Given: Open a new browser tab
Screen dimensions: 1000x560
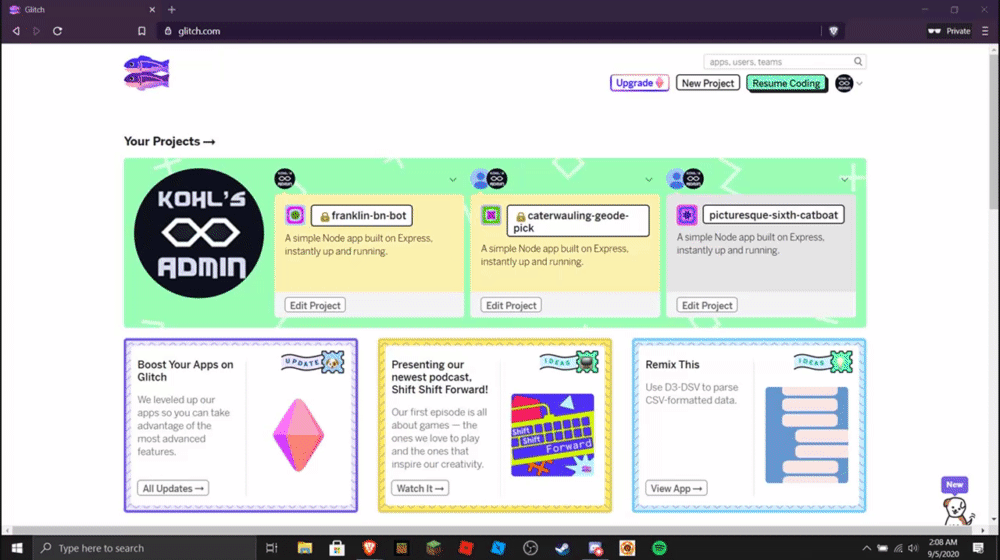Looking at the screenshot, I should [x=172, y=10].
